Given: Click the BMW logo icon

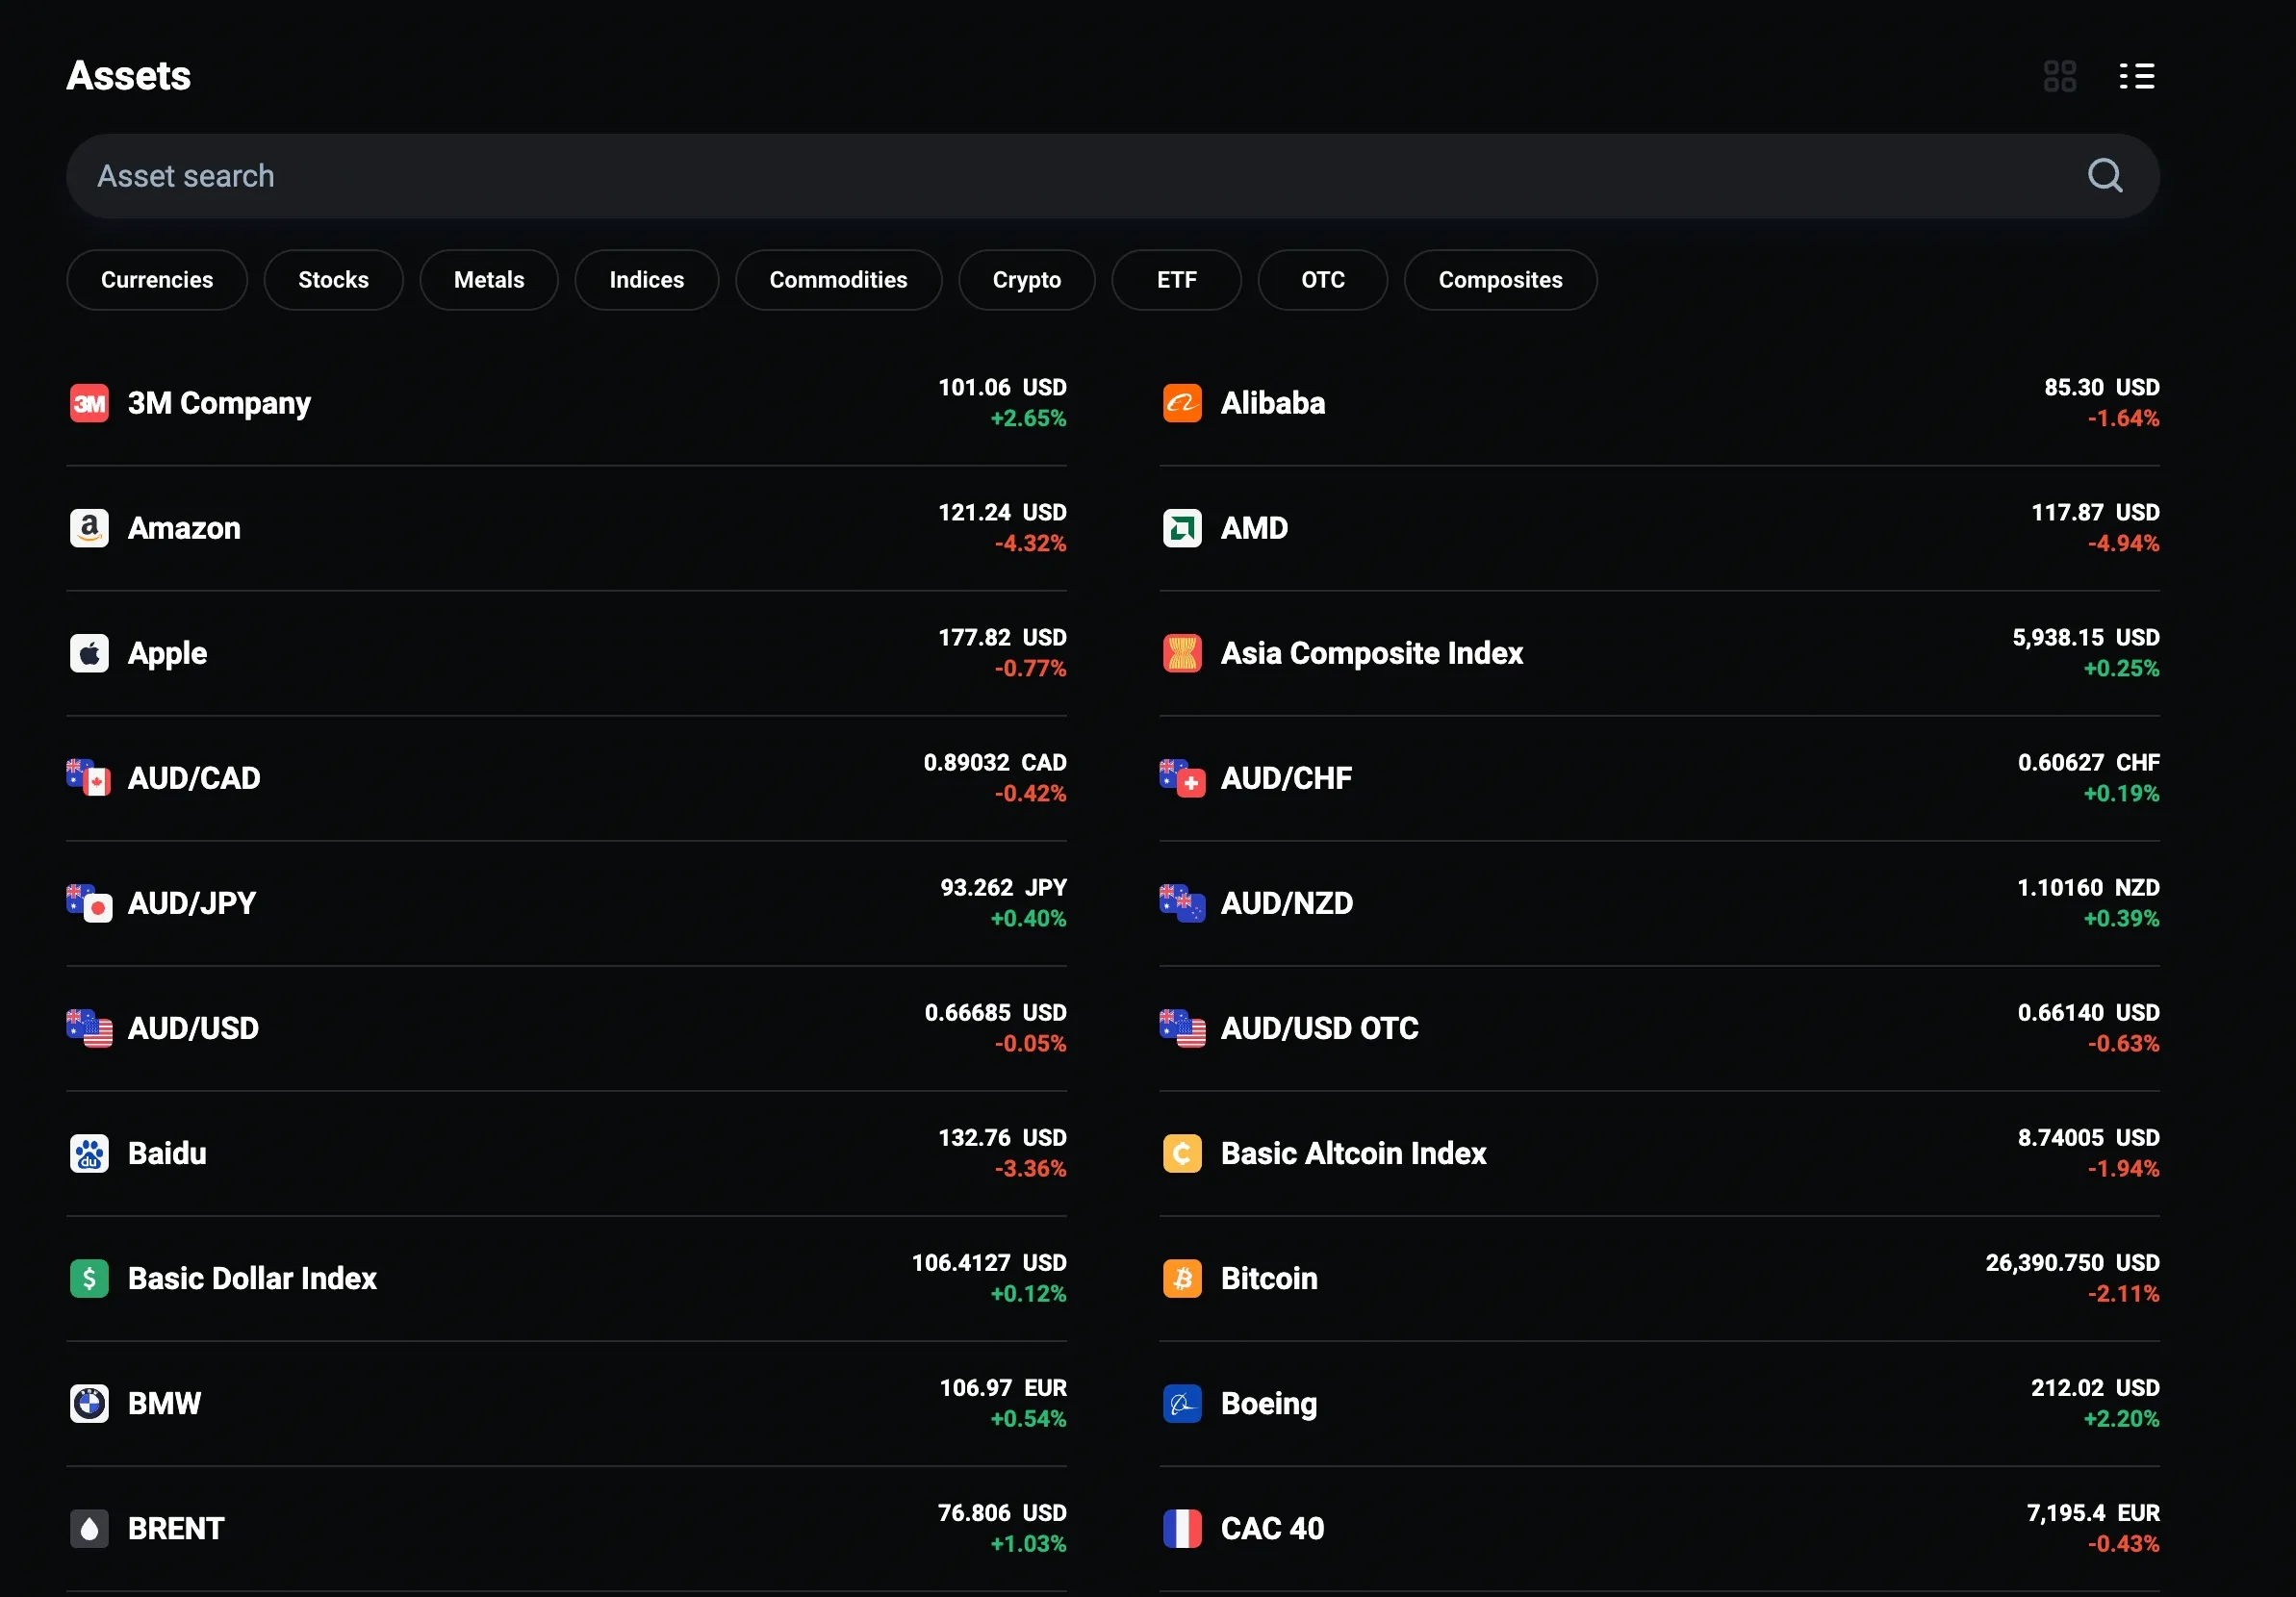Looking at the screenshot, I should [89, 1403].
